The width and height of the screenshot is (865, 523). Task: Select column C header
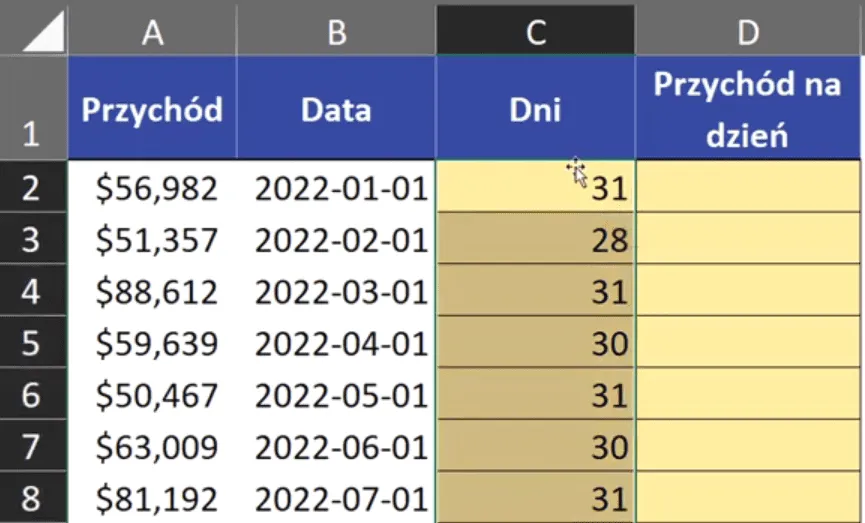click(535, 31)
